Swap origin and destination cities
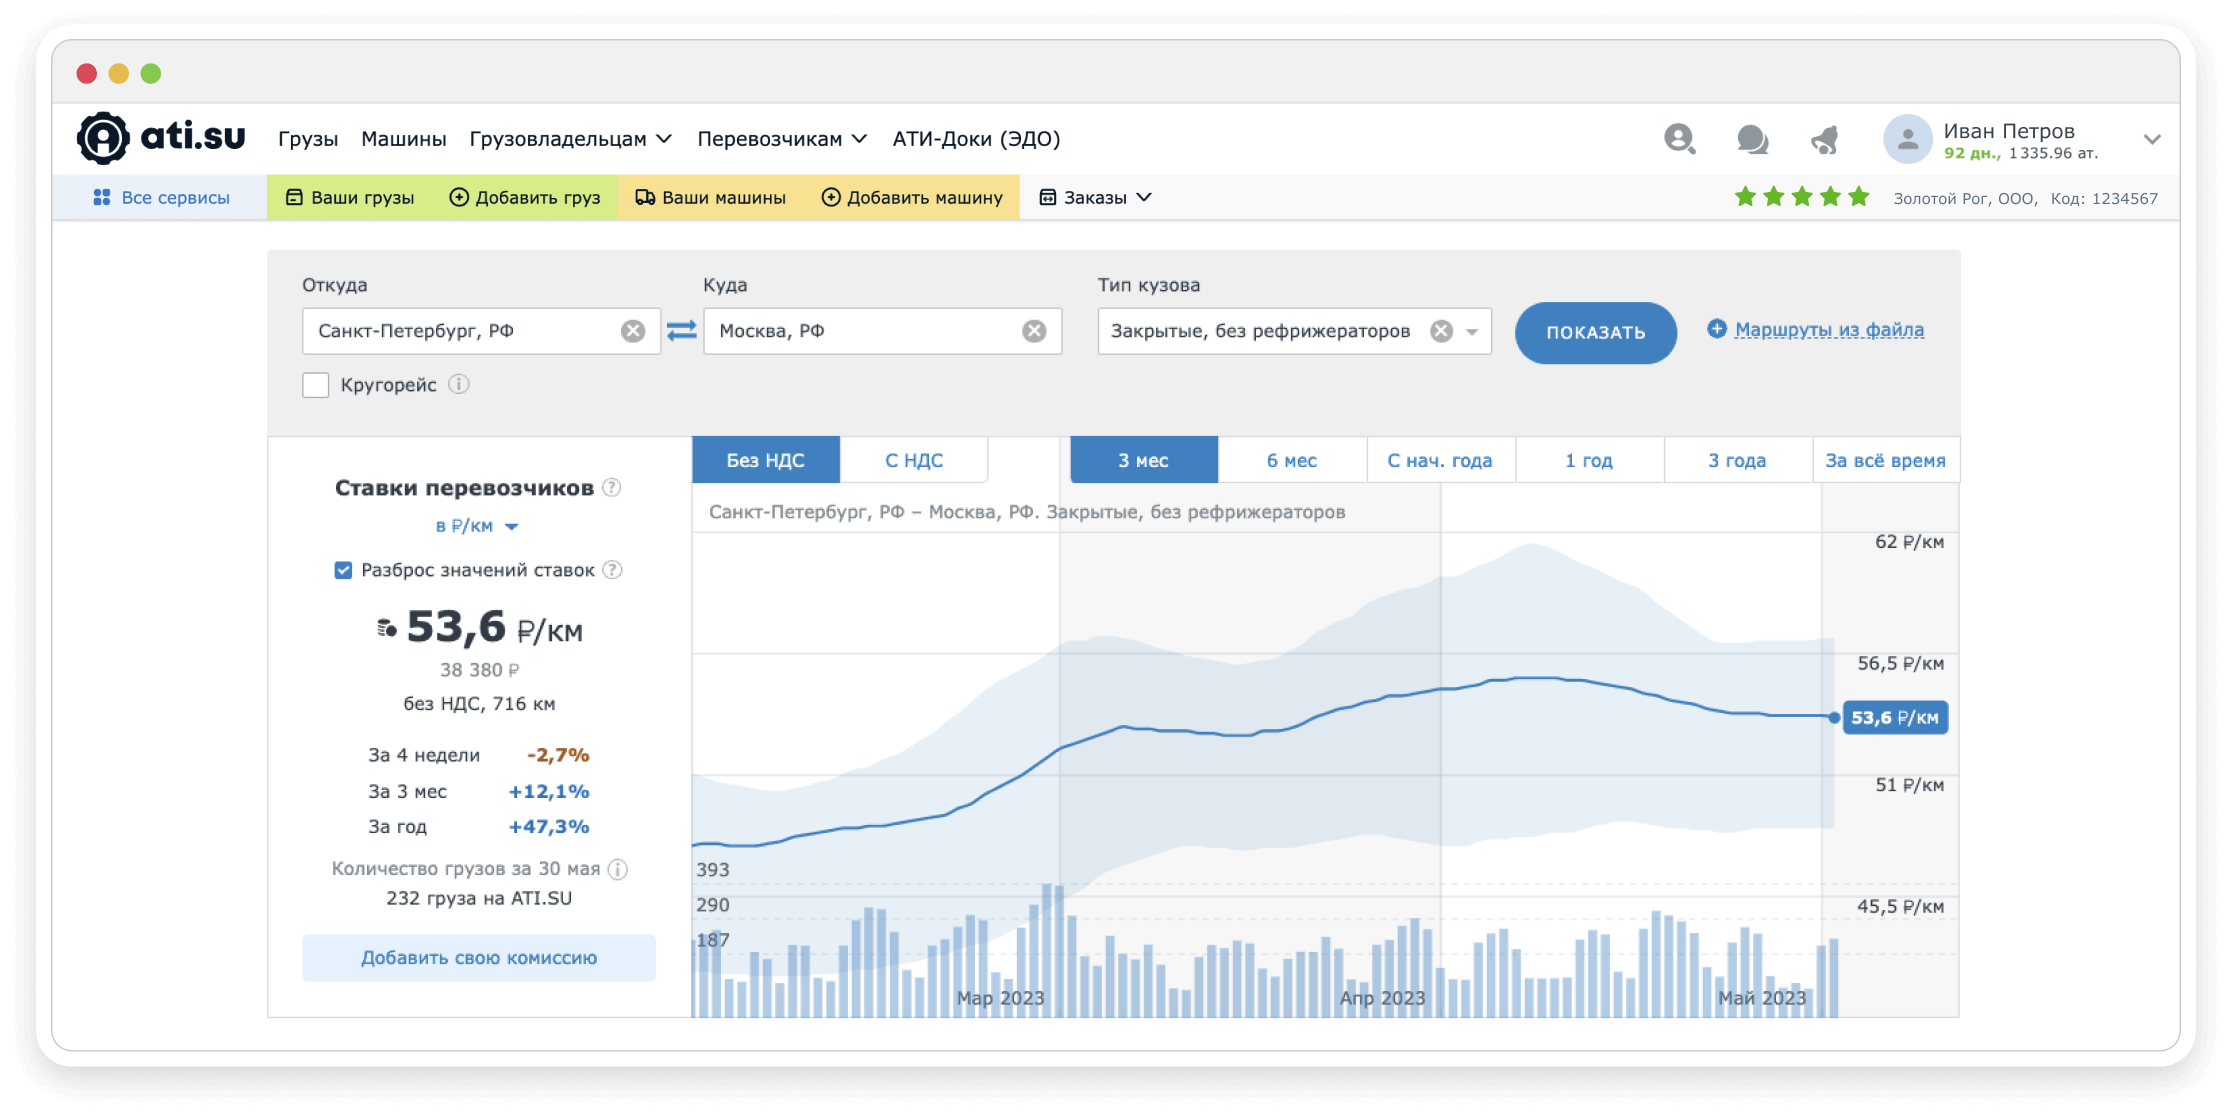Viewport: 2233px width, 1115px height. (x=682, y=331)
